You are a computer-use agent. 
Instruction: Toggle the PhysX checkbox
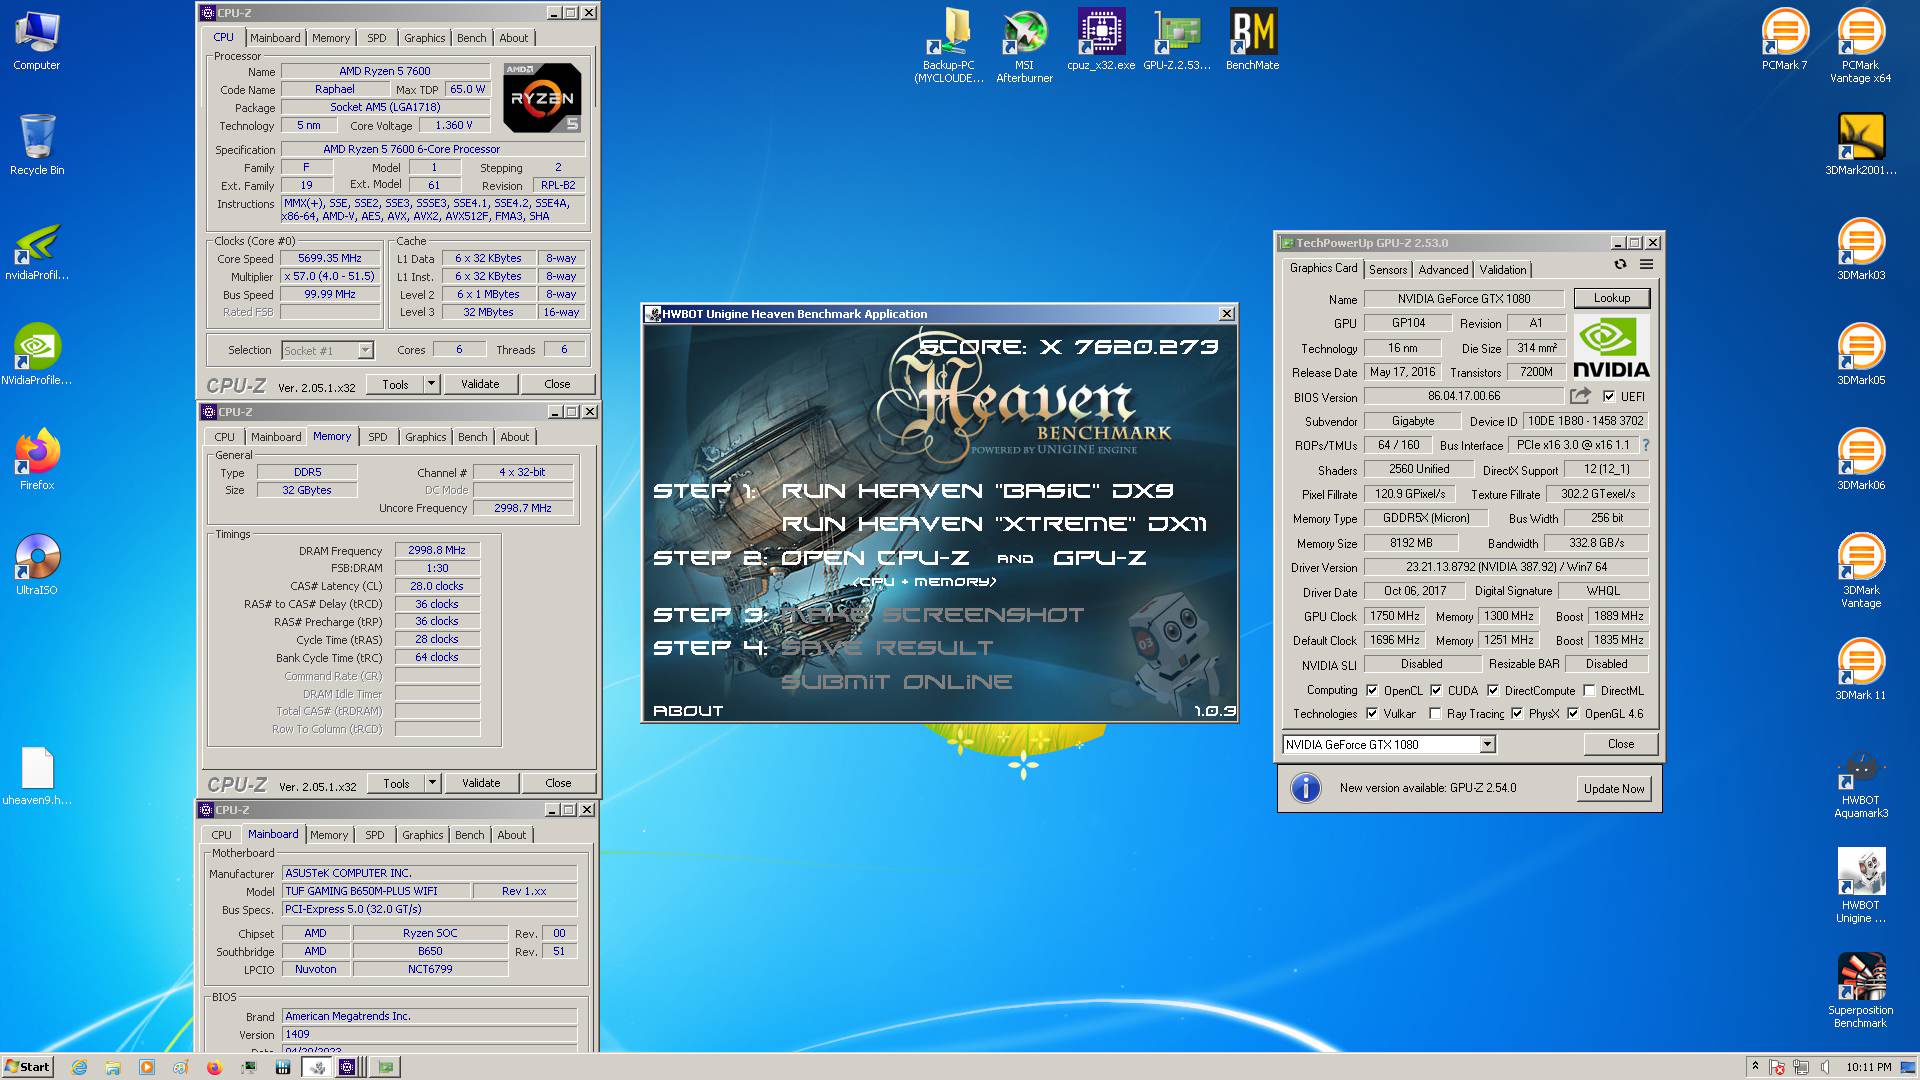1517,713
